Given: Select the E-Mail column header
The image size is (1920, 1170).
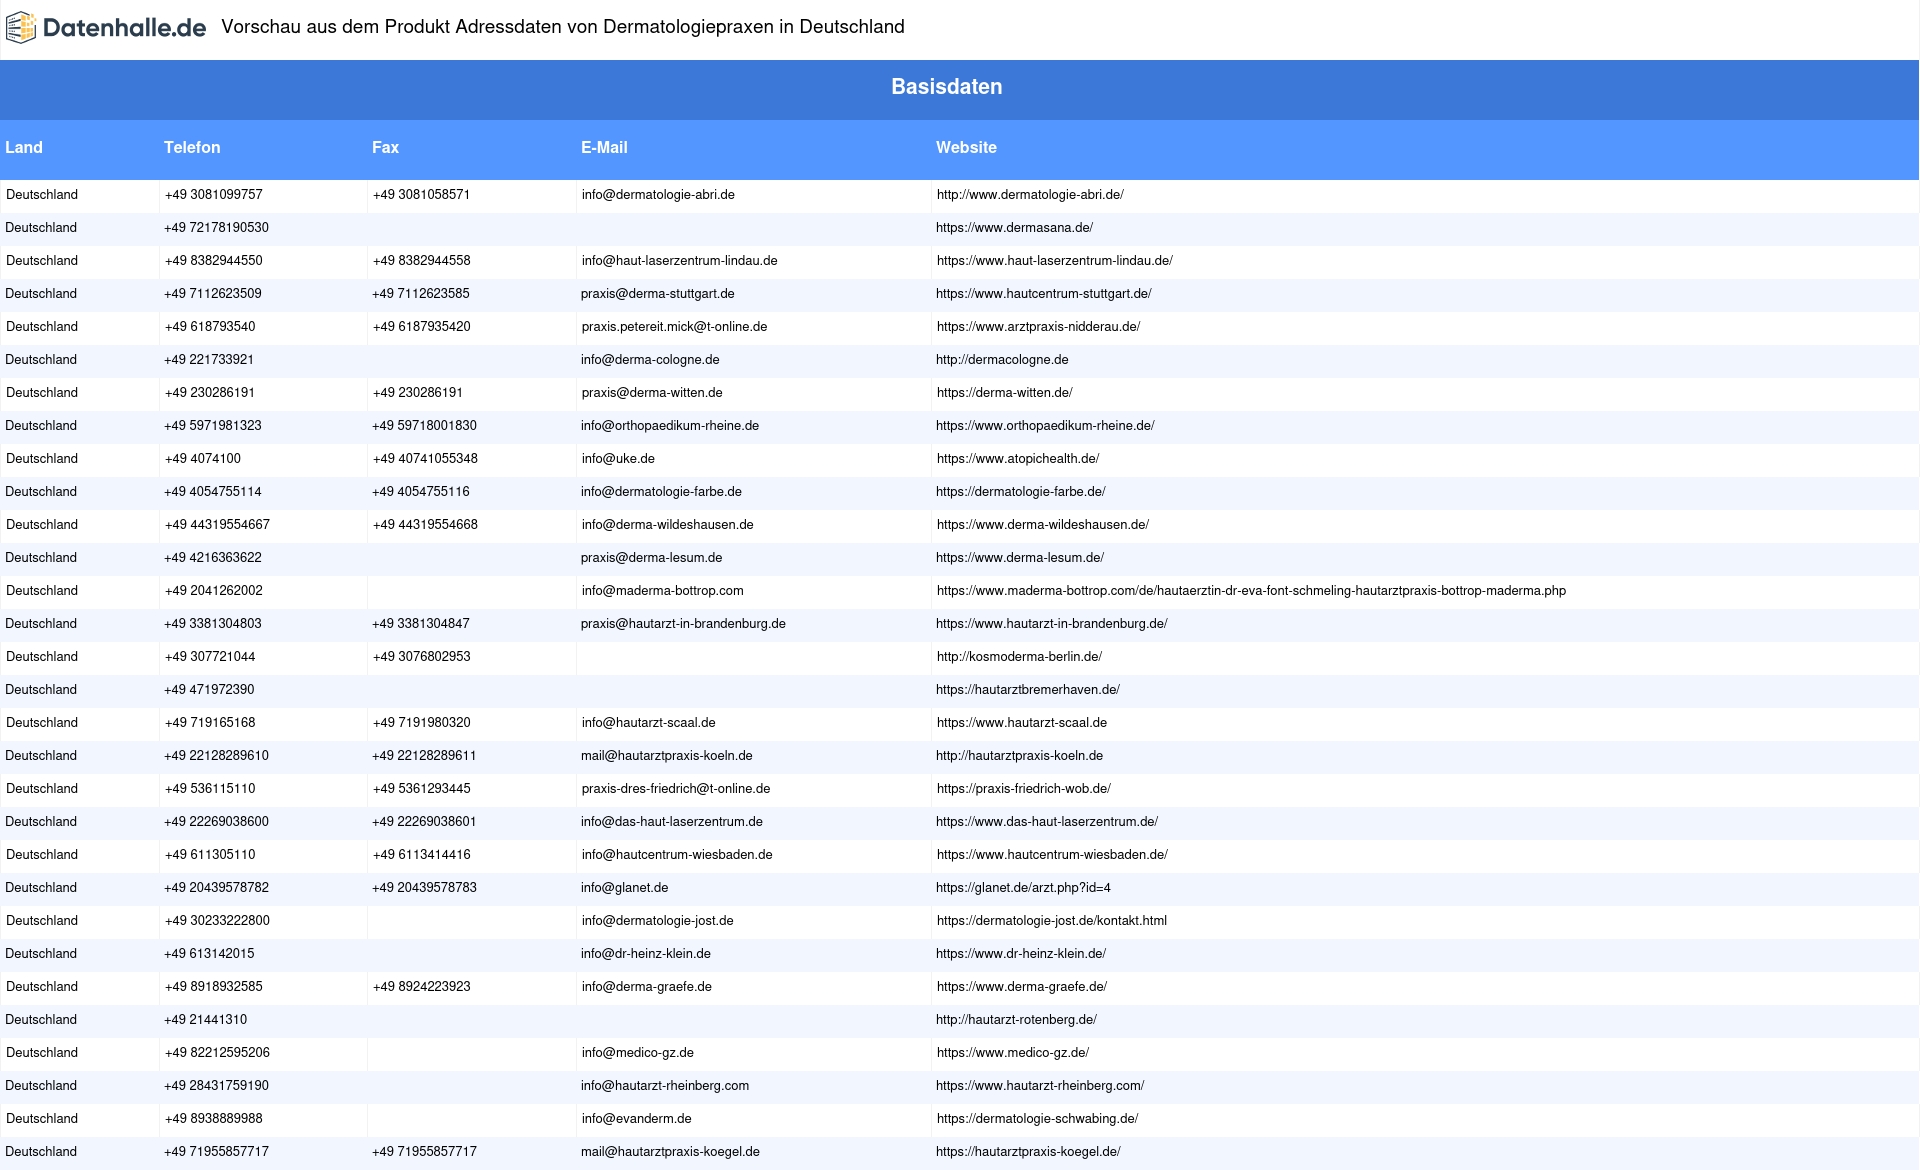Looking at the screenshot, I should coord(604,147).
